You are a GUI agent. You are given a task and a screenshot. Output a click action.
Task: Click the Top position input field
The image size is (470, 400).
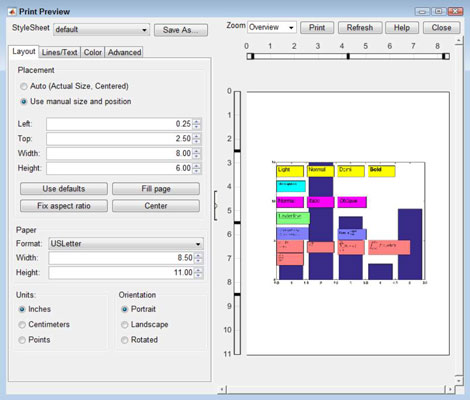tap(120, 139)
